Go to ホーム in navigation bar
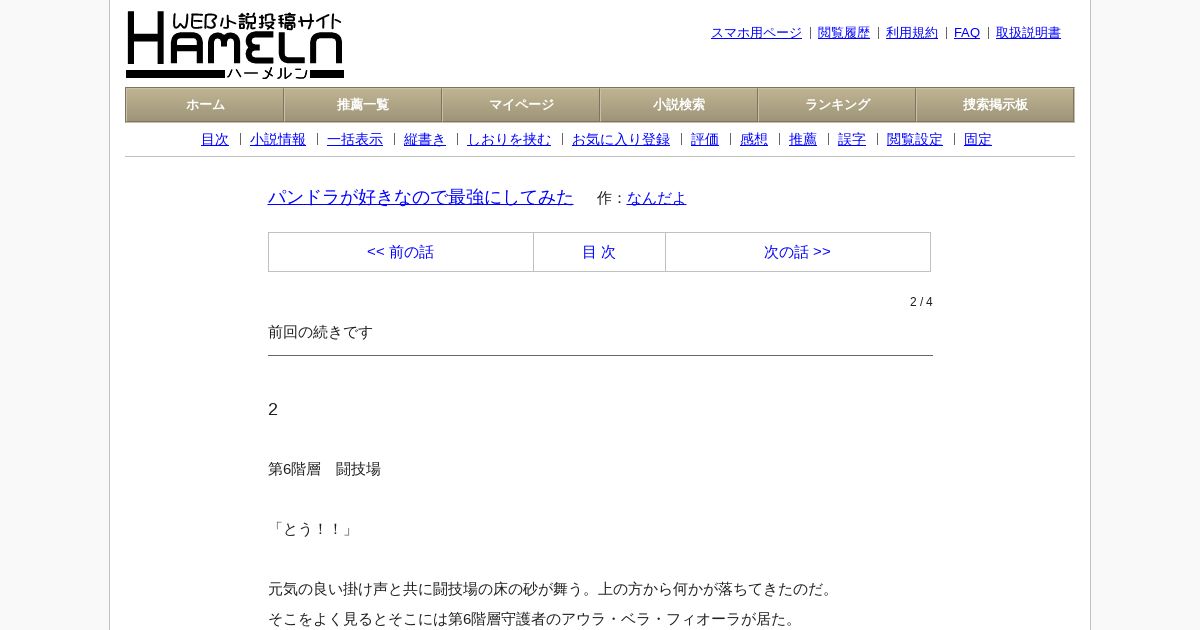This screenshot has height=630, width=1200. tap(205, 105)
